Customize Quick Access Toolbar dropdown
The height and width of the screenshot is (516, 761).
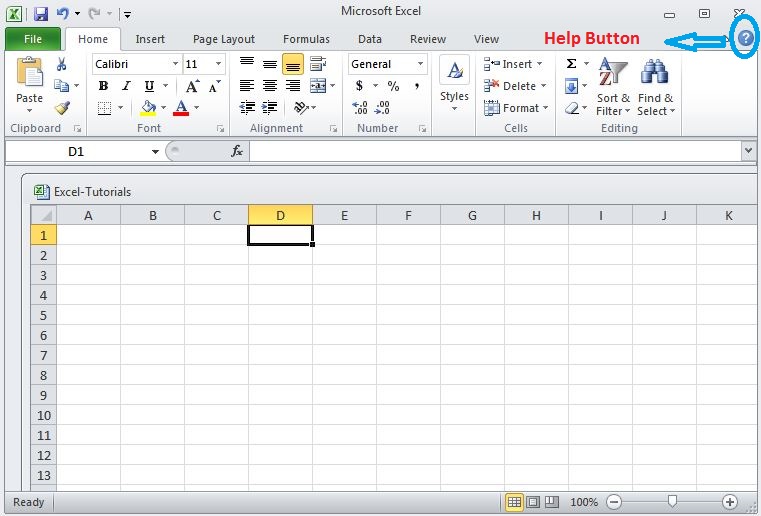127,15
